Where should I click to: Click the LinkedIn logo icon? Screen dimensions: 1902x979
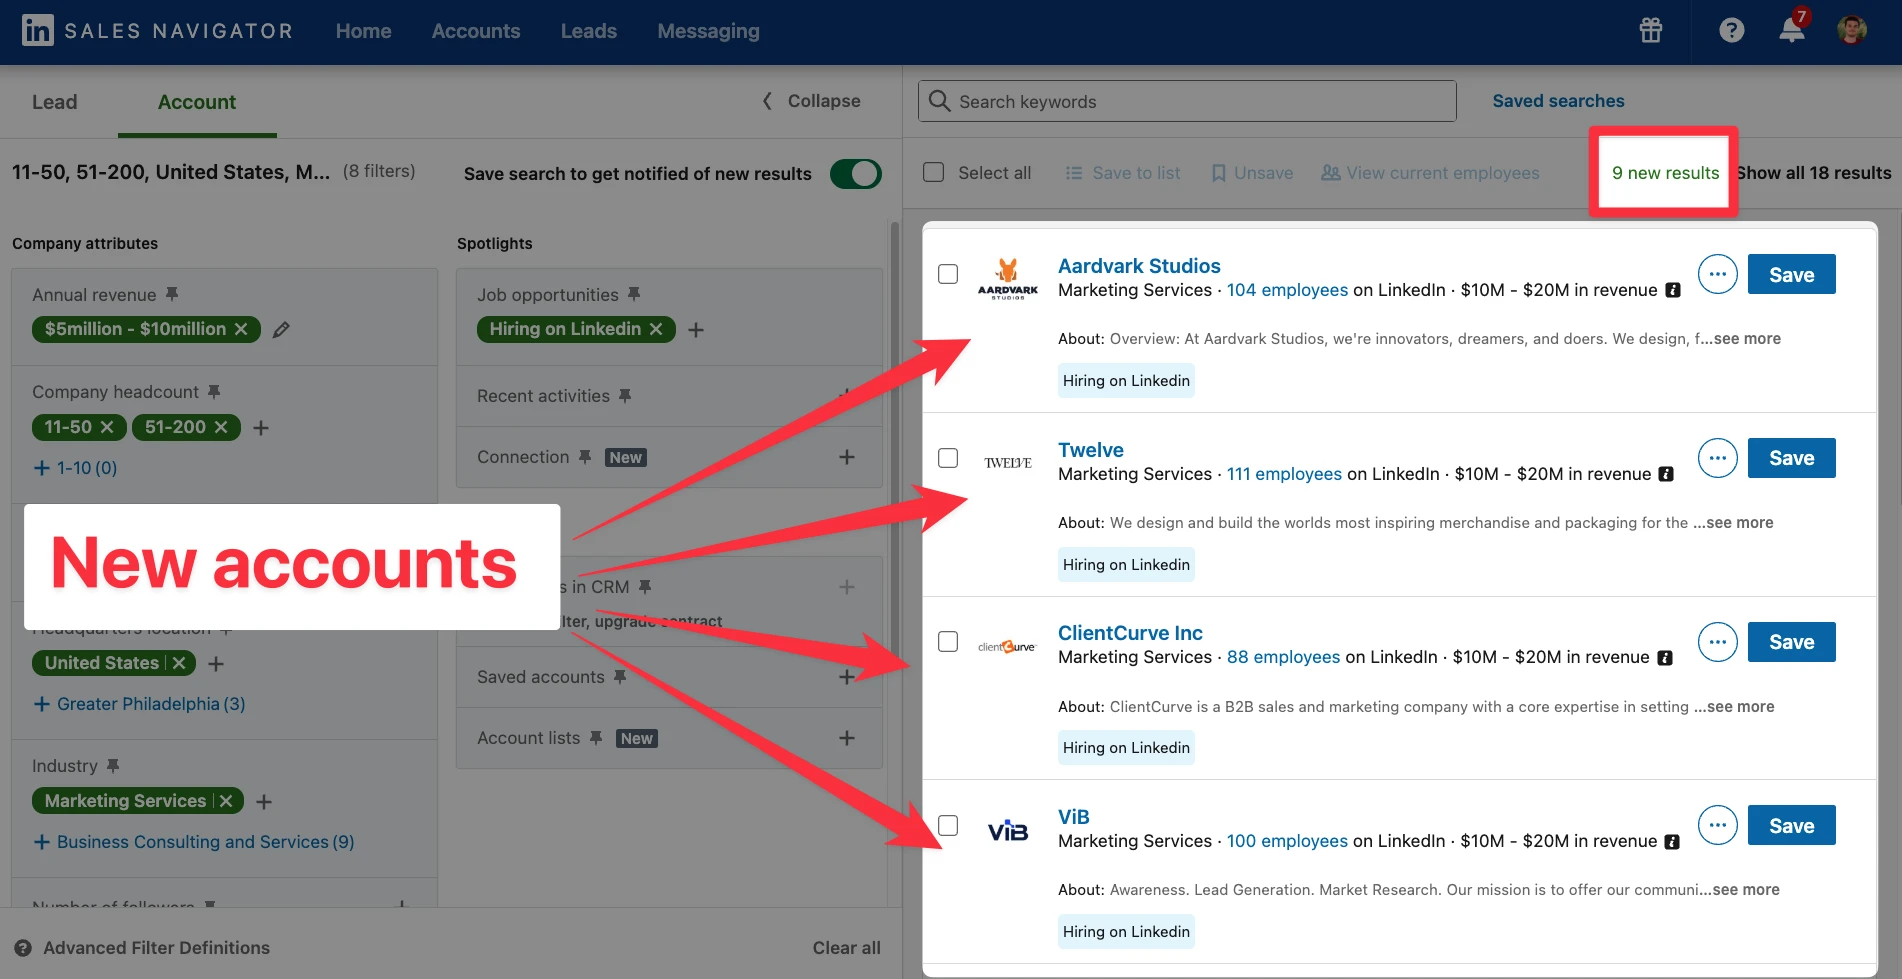pos(38,30)
